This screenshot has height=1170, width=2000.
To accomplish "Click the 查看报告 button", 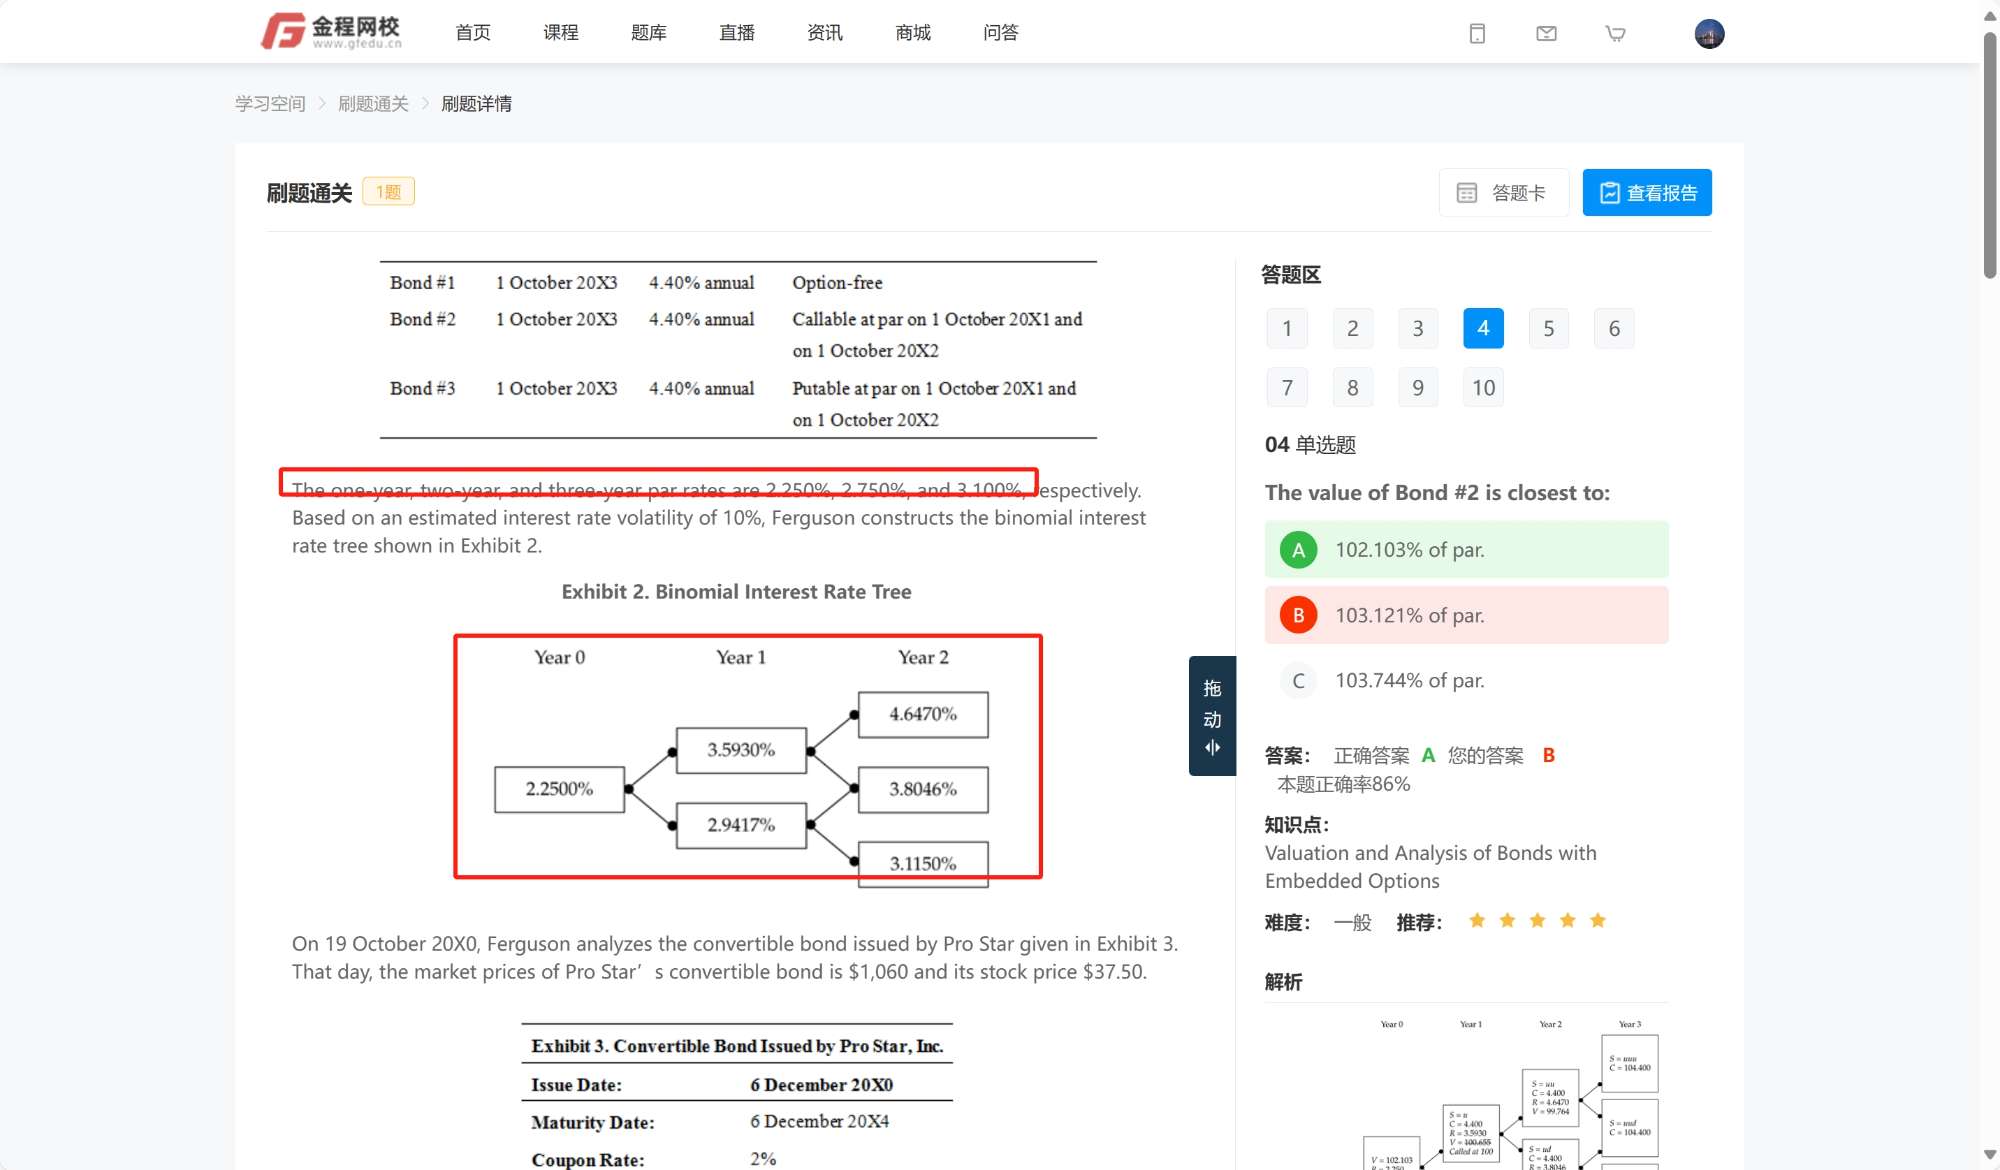I will (1647, 192).
